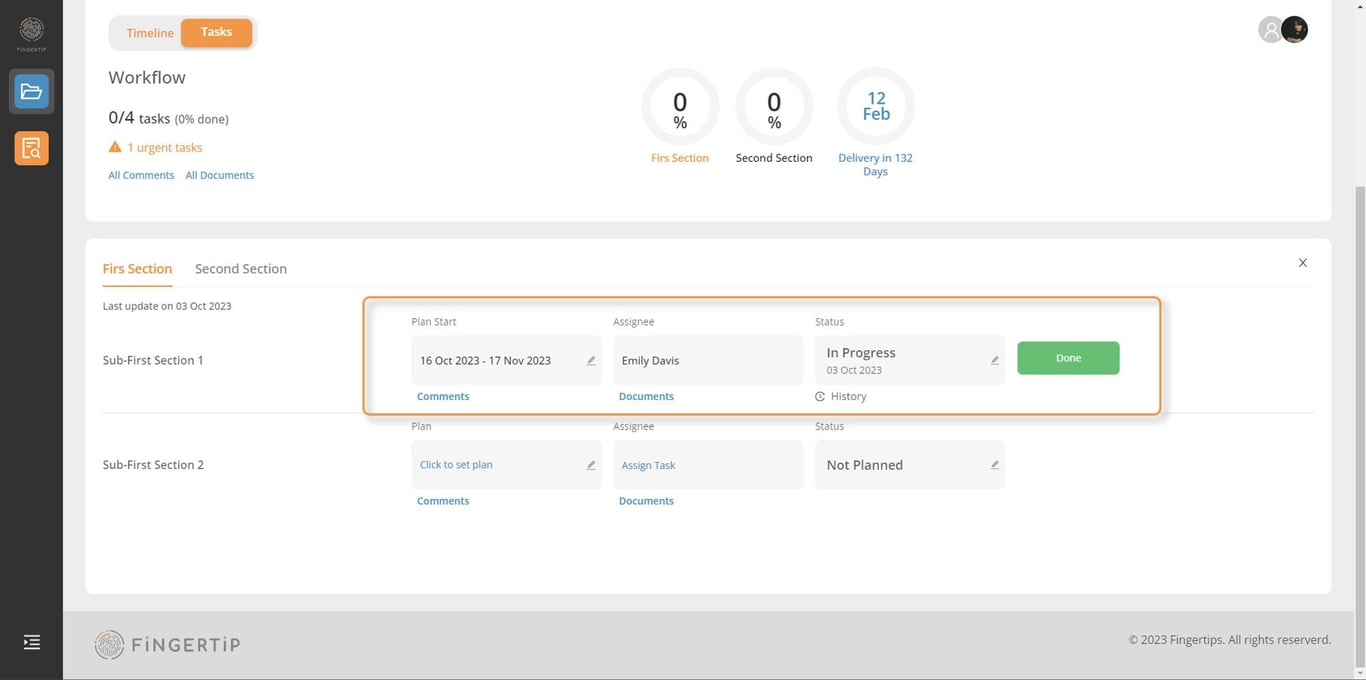Click the Fingertip footer logo
Screen dimensions: 1366x680
167,644
